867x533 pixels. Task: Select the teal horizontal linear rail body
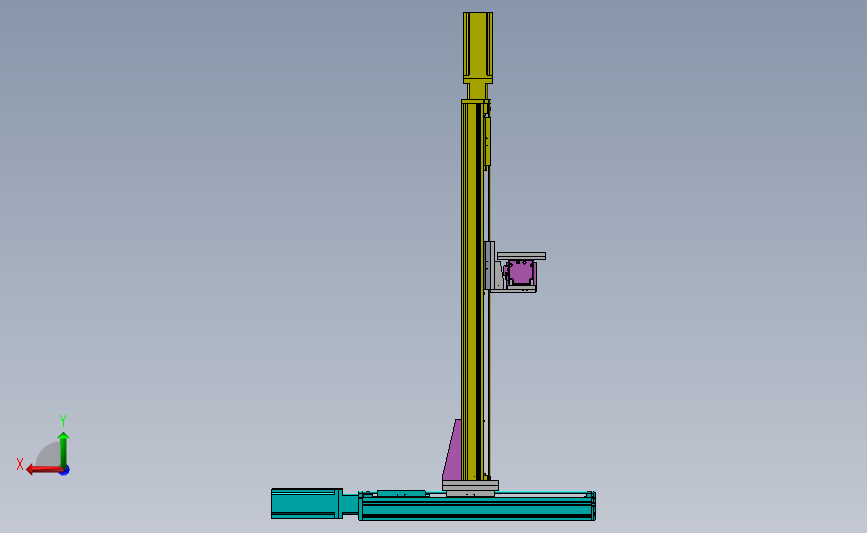[477, 506]
